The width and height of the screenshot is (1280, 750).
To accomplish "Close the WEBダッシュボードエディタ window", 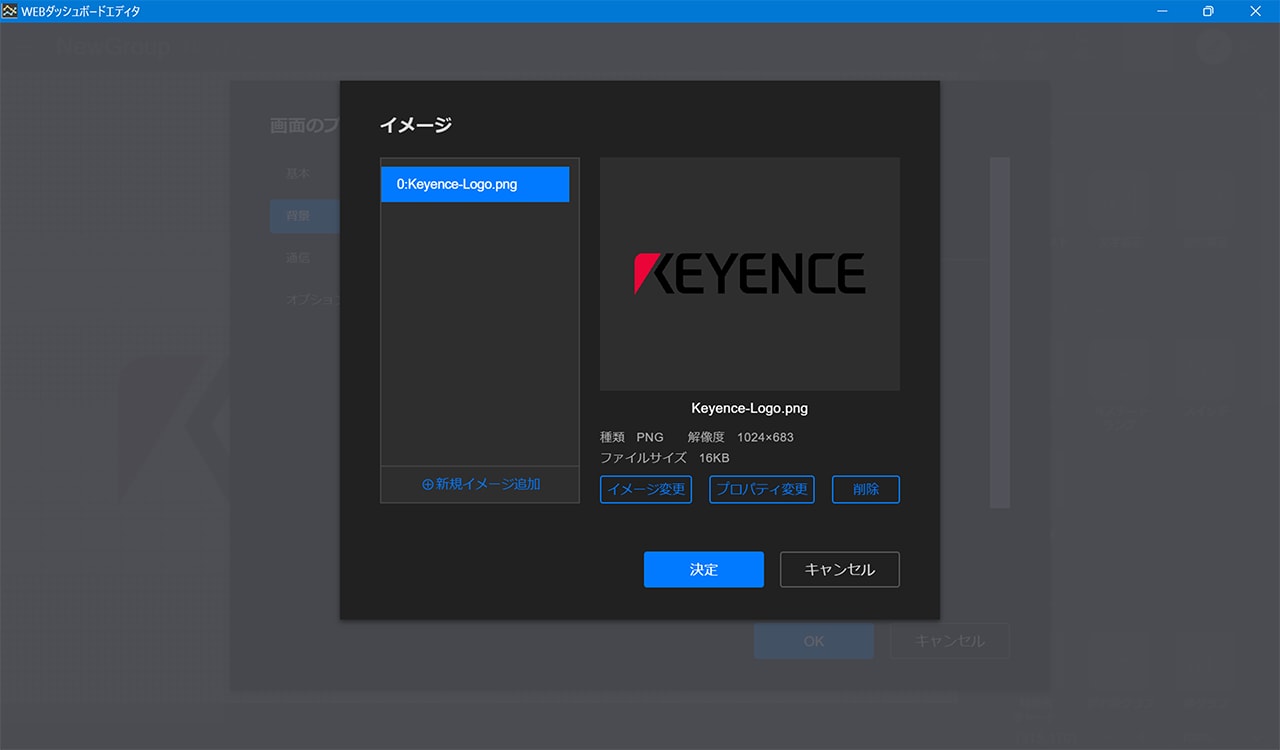I will 1255,11.
